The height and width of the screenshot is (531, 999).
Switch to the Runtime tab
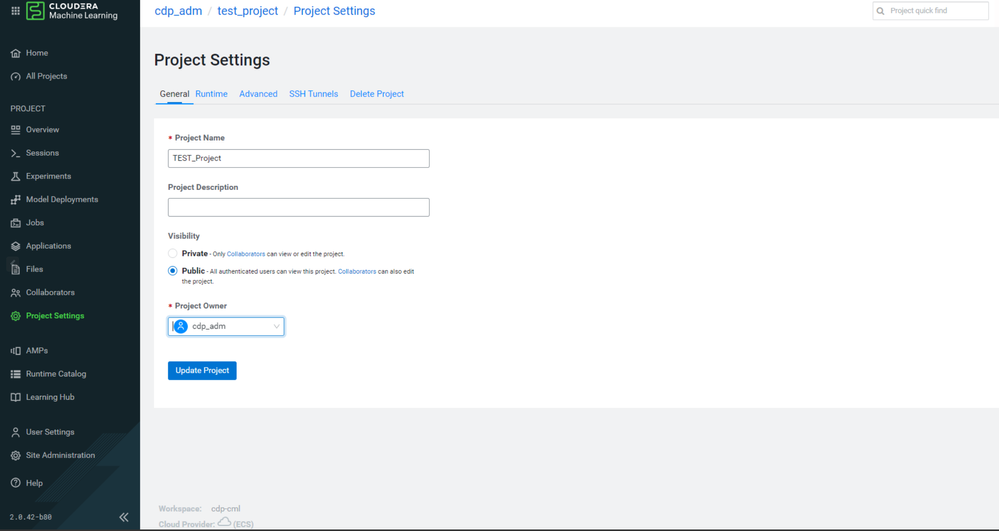(212, 94)
